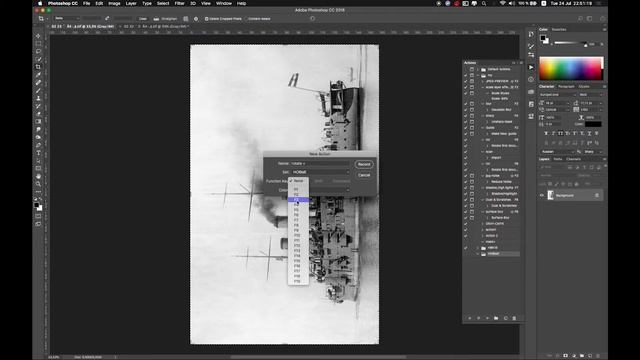
Task: Open Set dropdown in New Action dialog
Action: (320, 172)
